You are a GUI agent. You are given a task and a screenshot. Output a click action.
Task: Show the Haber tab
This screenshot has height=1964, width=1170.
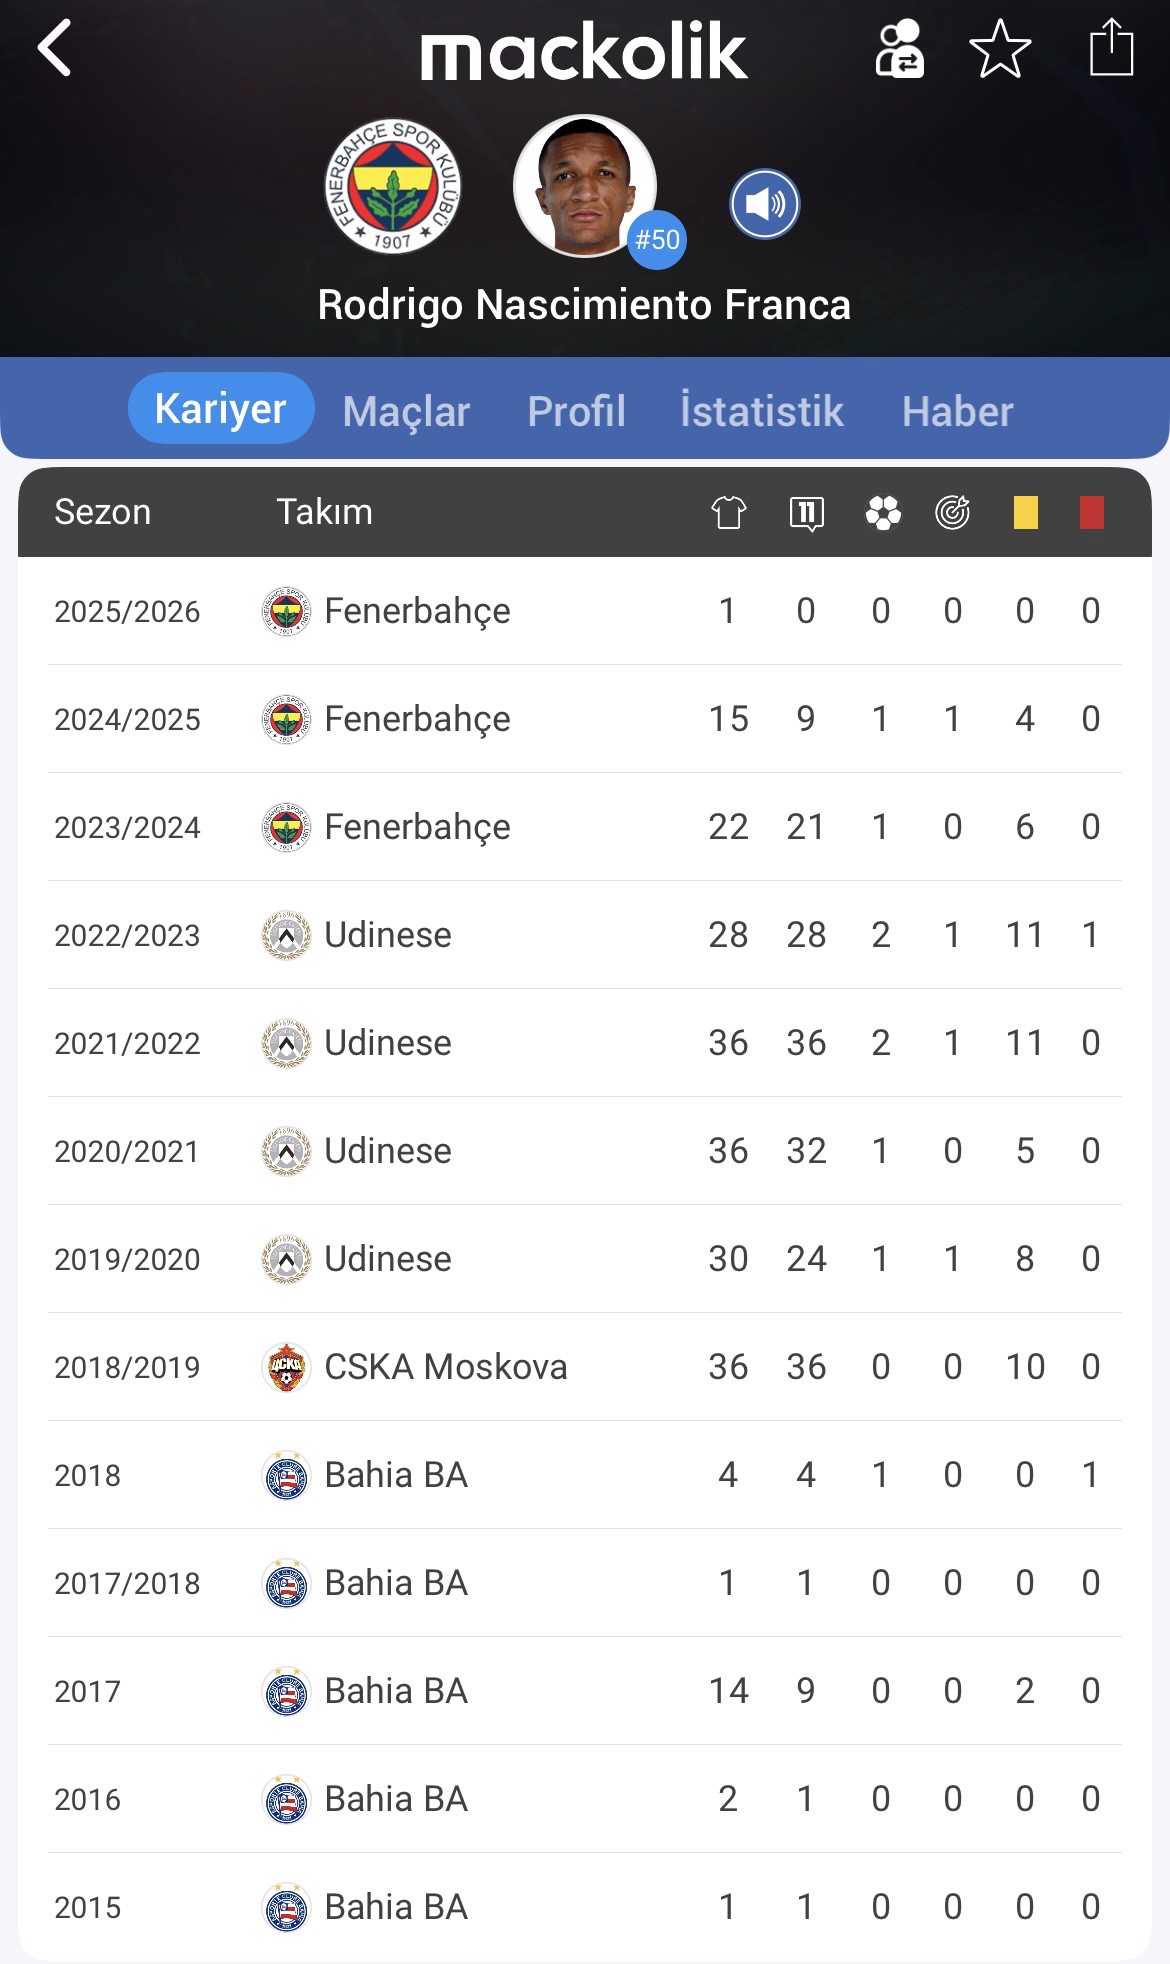[957, 411]
